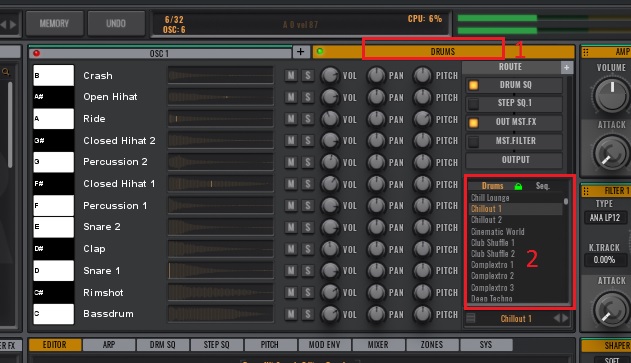Image resolution: width=631 pixels, height=363 pixels.
Task: Click the Closed Hihat 1 VOL knob
Action: coord(330,184)
